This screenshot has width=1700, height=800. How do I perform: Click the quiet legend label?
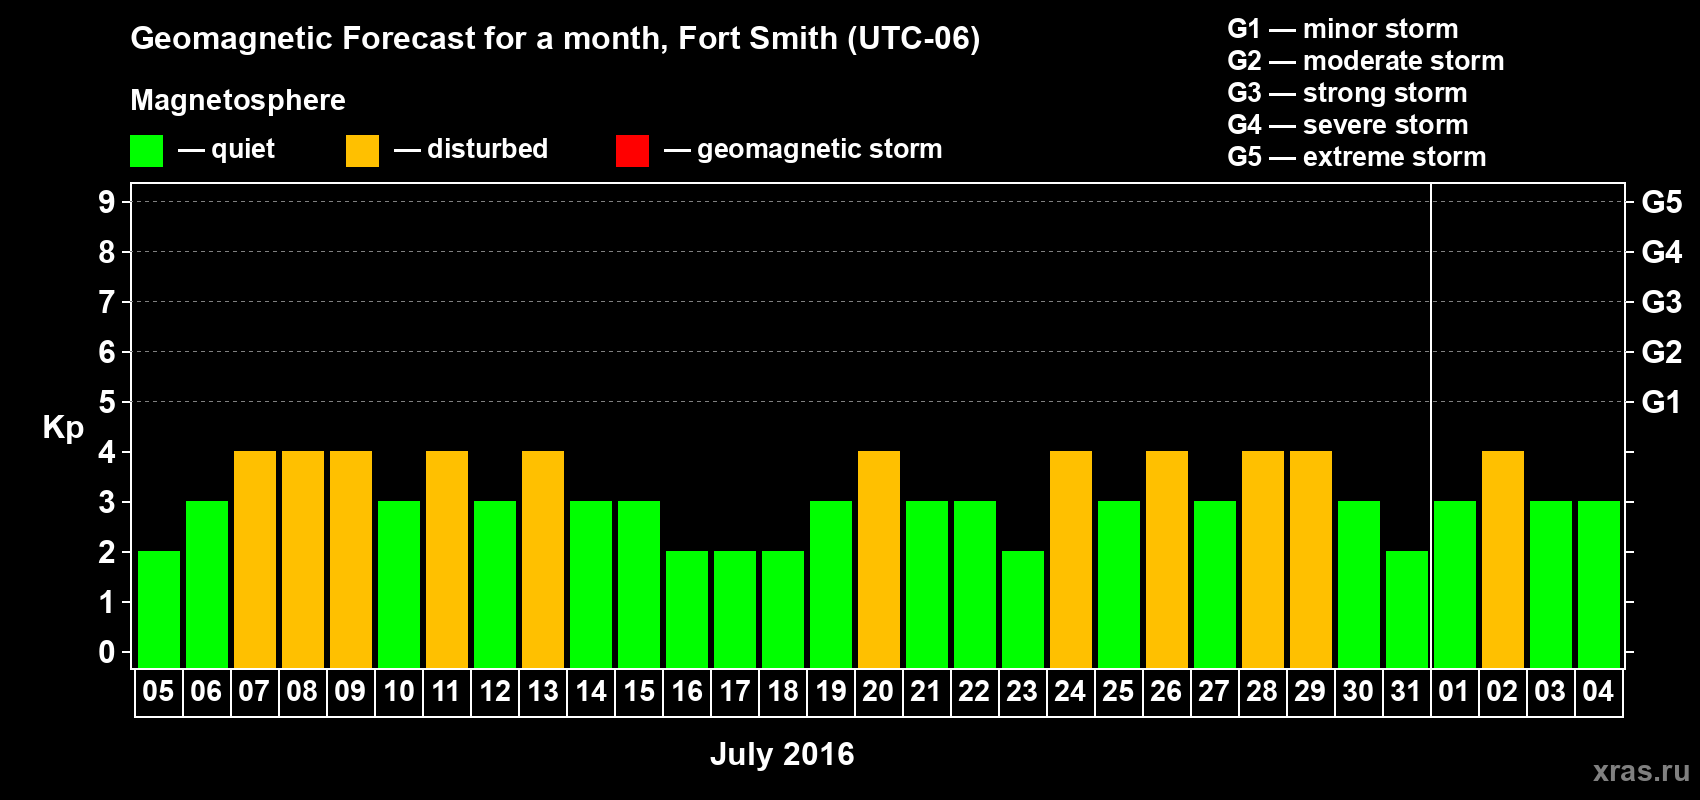point(242,150)
